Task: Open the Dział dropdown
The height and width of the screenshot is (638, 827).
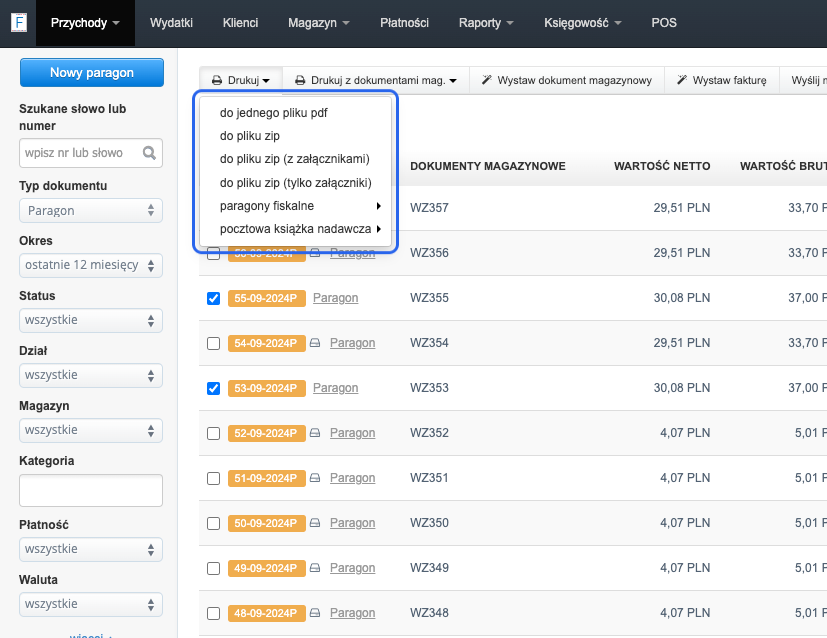Action: pyautogui.click(x=91, y=375)
